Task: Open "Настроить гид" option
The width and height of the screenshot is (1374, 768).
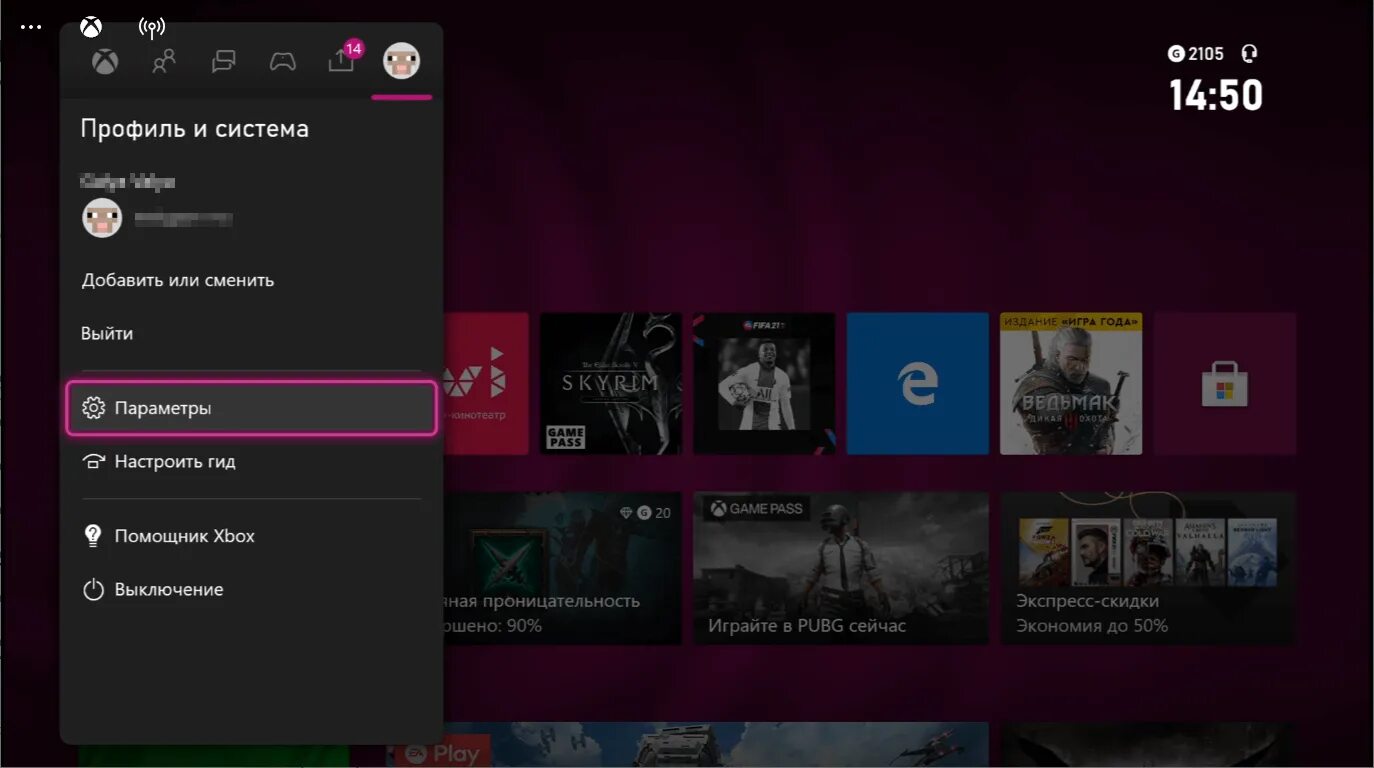Action: (x=252, y=462)
